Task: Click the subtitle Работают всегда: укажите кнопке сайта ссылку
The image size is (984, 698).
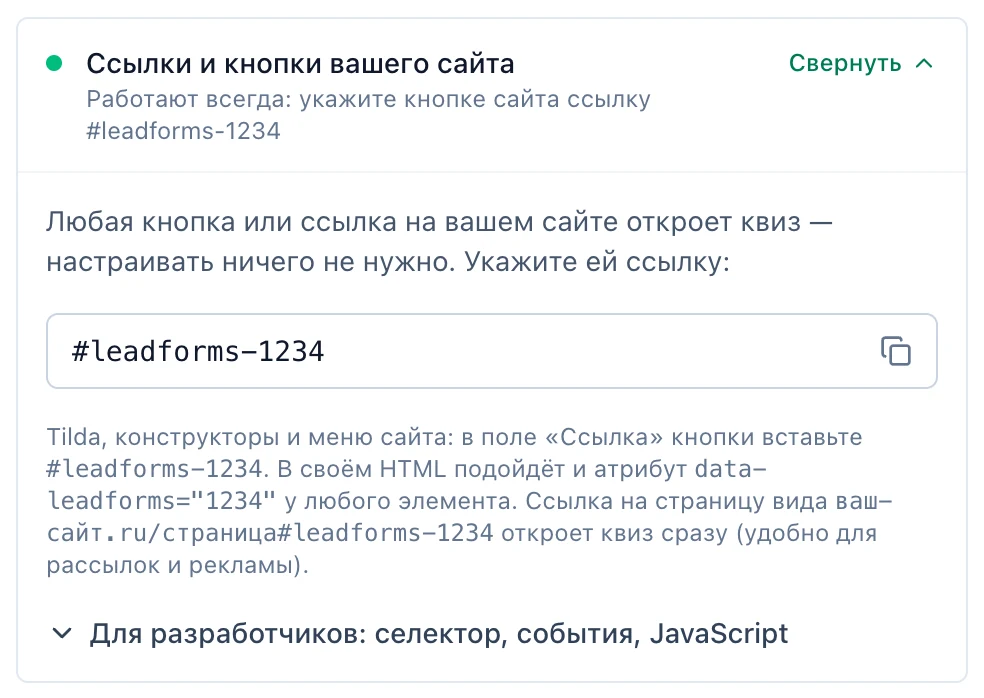Action: click(x=368, y=99)
